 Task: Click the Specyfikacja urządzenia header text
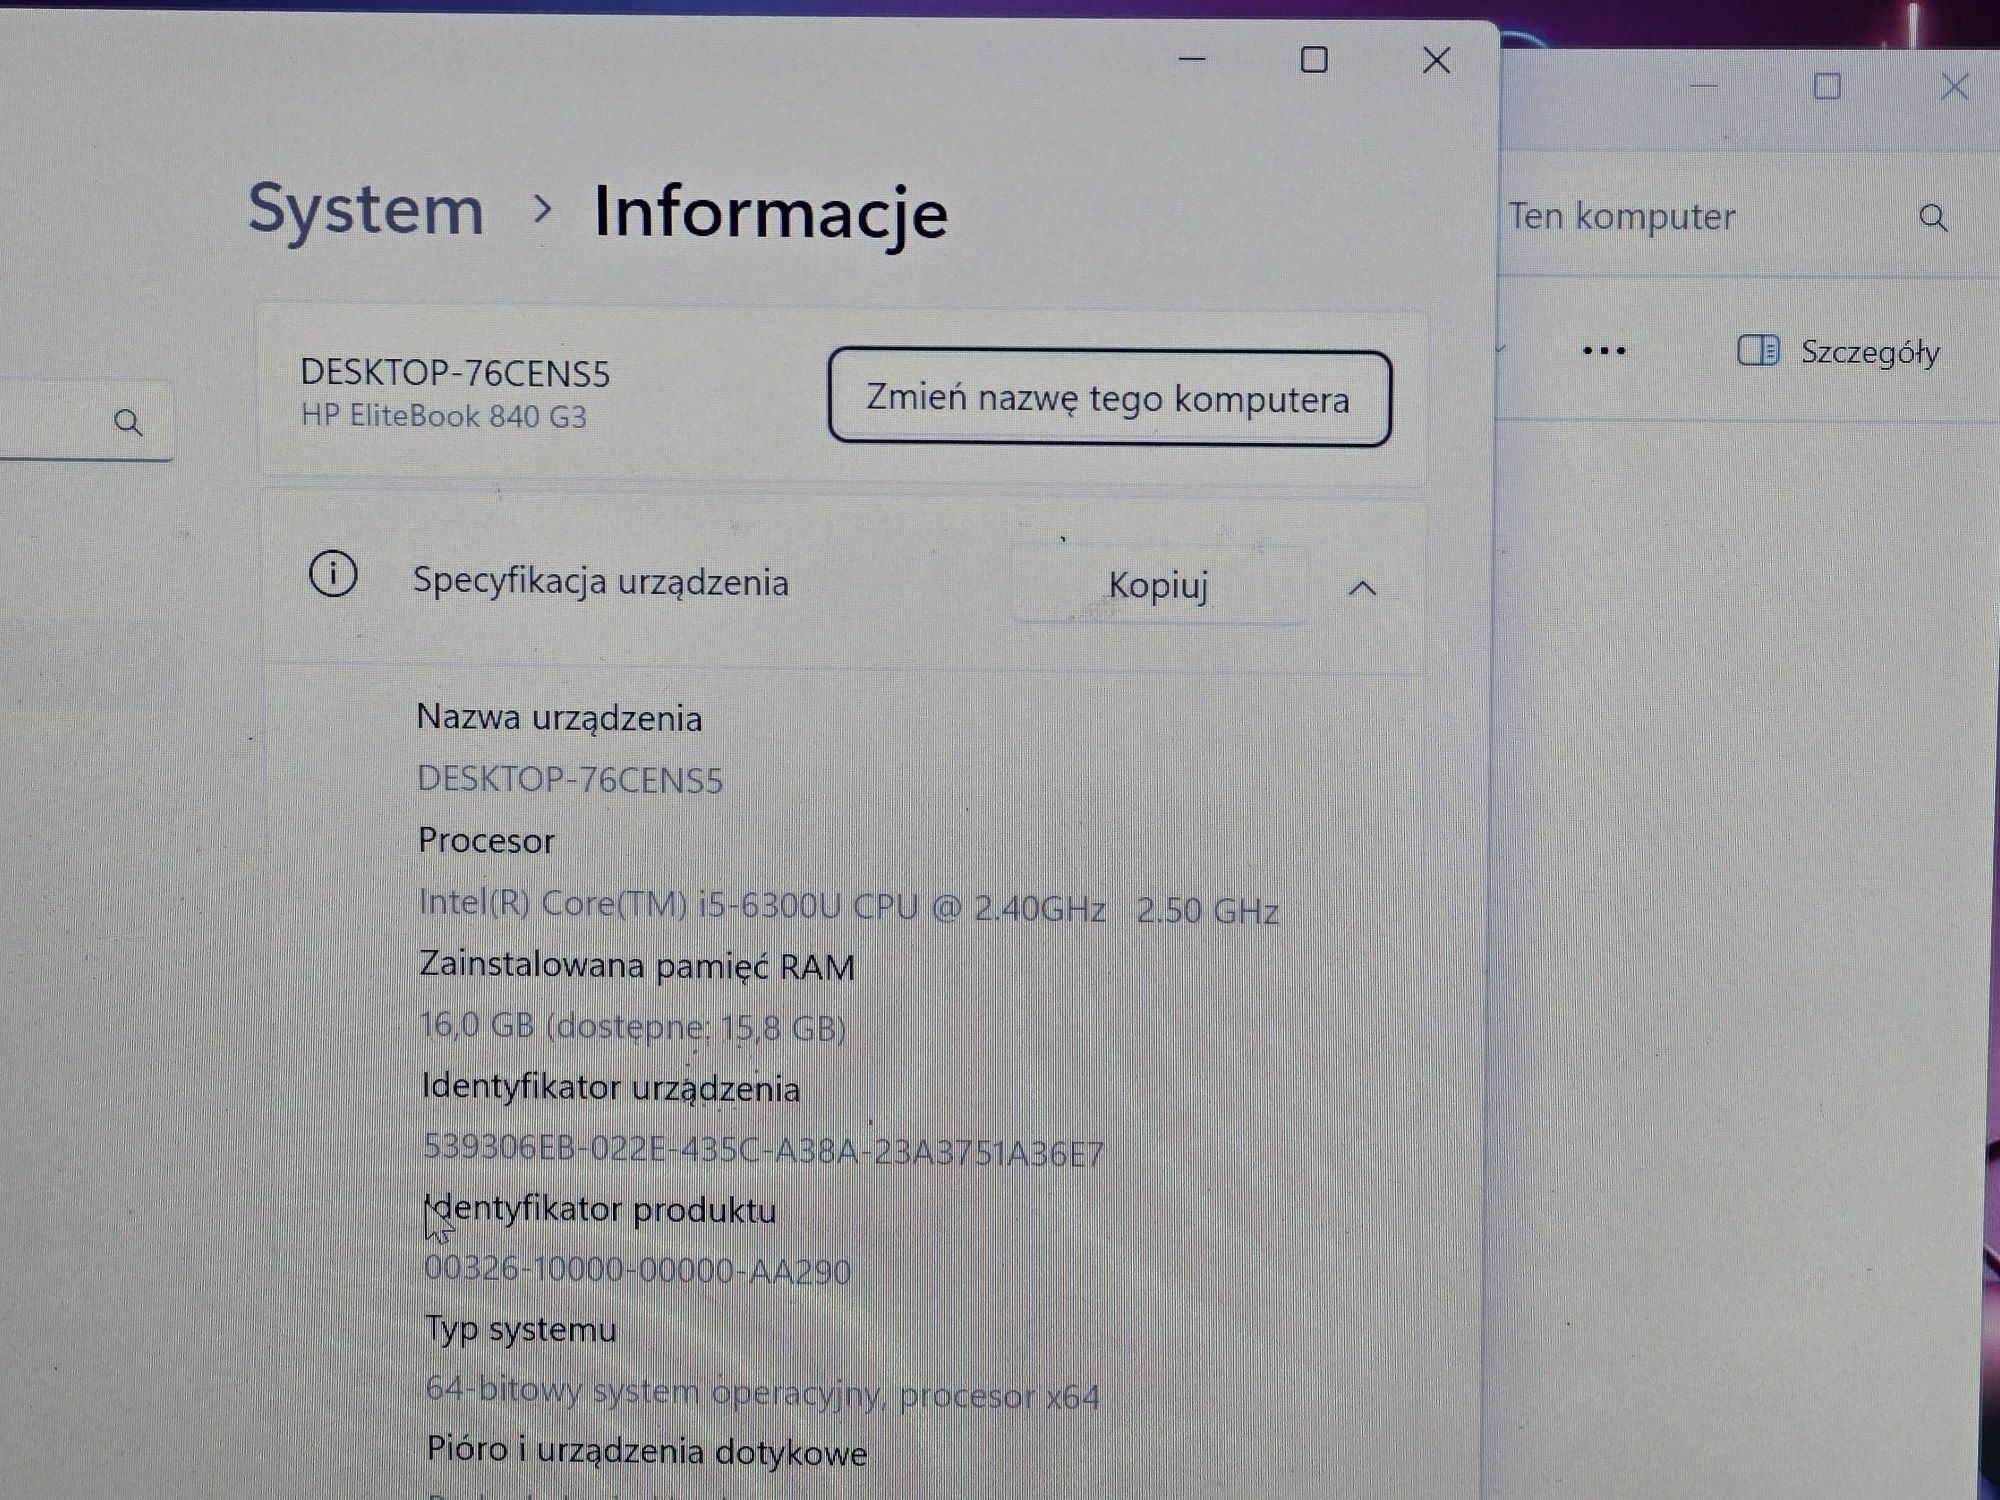point(601,582)
